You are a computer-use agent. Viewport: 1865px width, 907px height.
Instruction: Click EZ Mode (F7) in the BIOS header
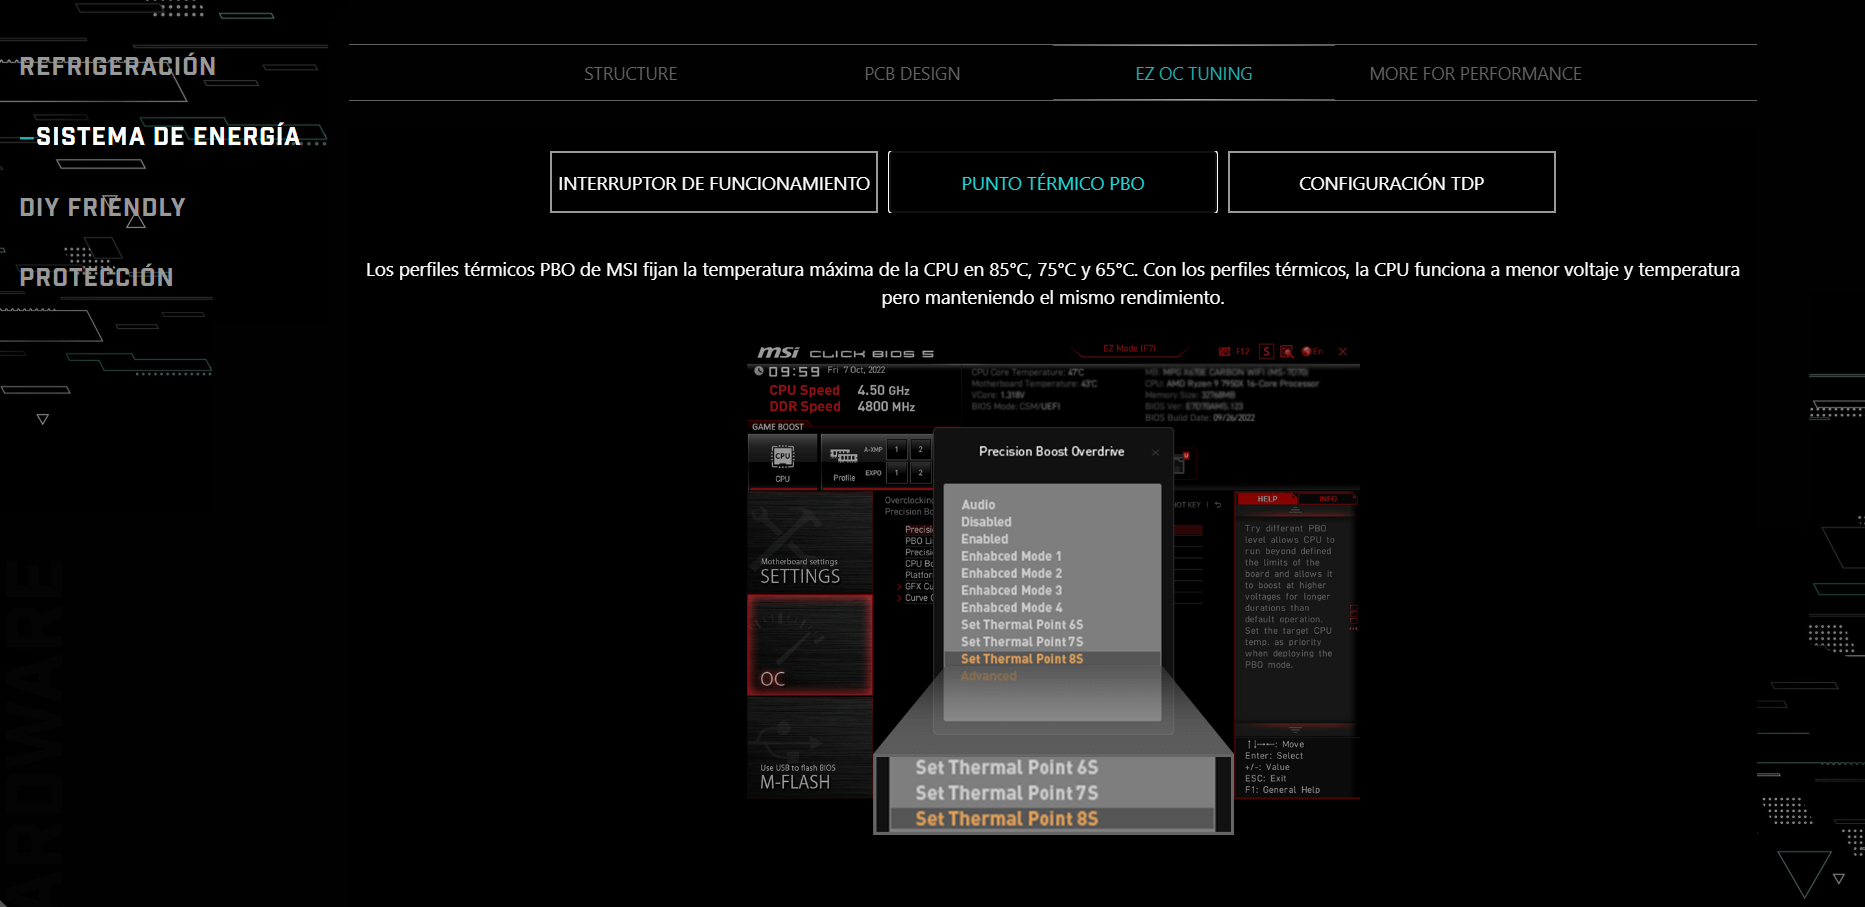[x=1129, y=349]
